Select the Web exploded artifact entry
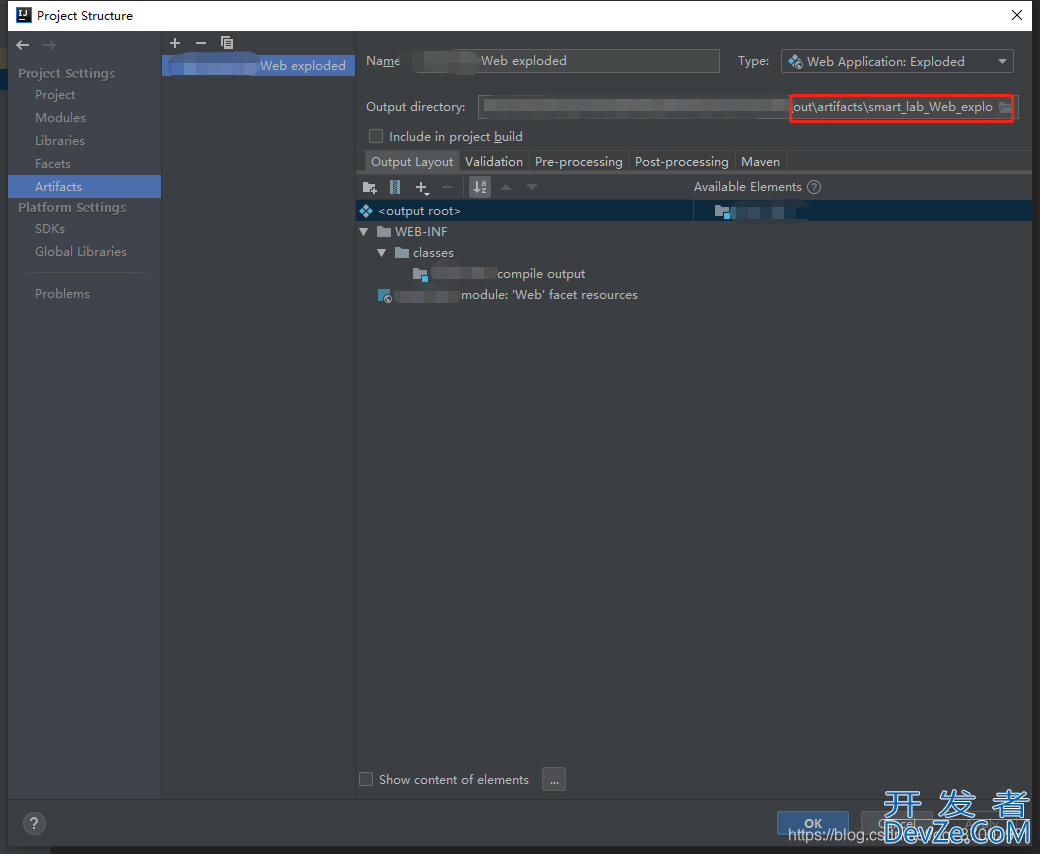The image size is (1040, 854). (x=259, y=66)
